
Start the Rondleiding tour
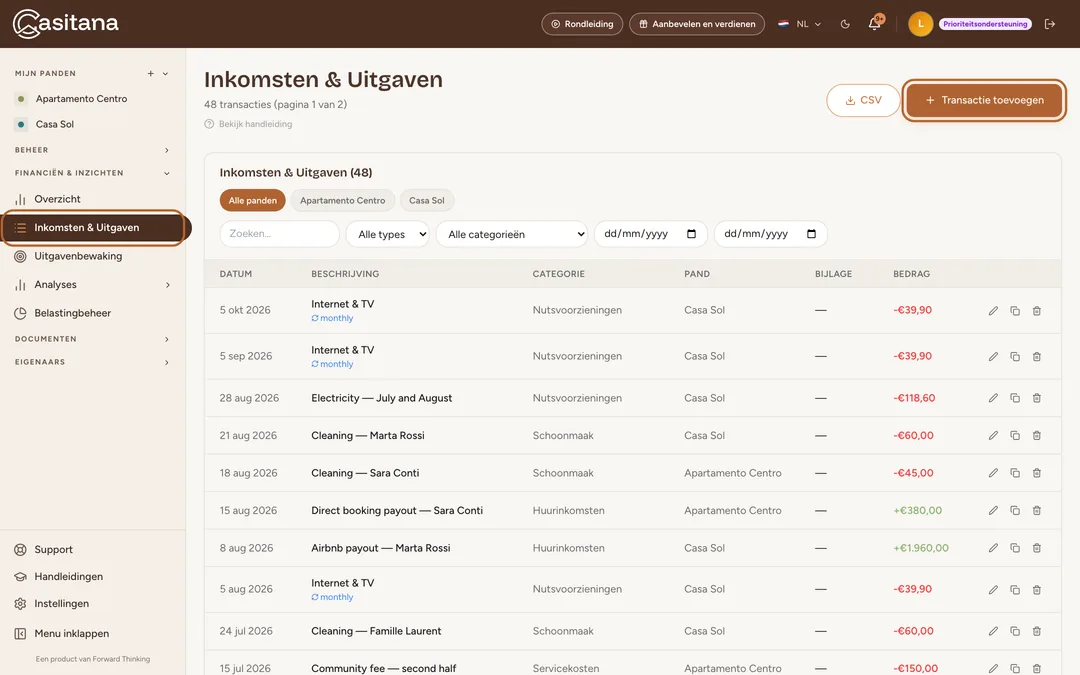click(x=582, y=24)
